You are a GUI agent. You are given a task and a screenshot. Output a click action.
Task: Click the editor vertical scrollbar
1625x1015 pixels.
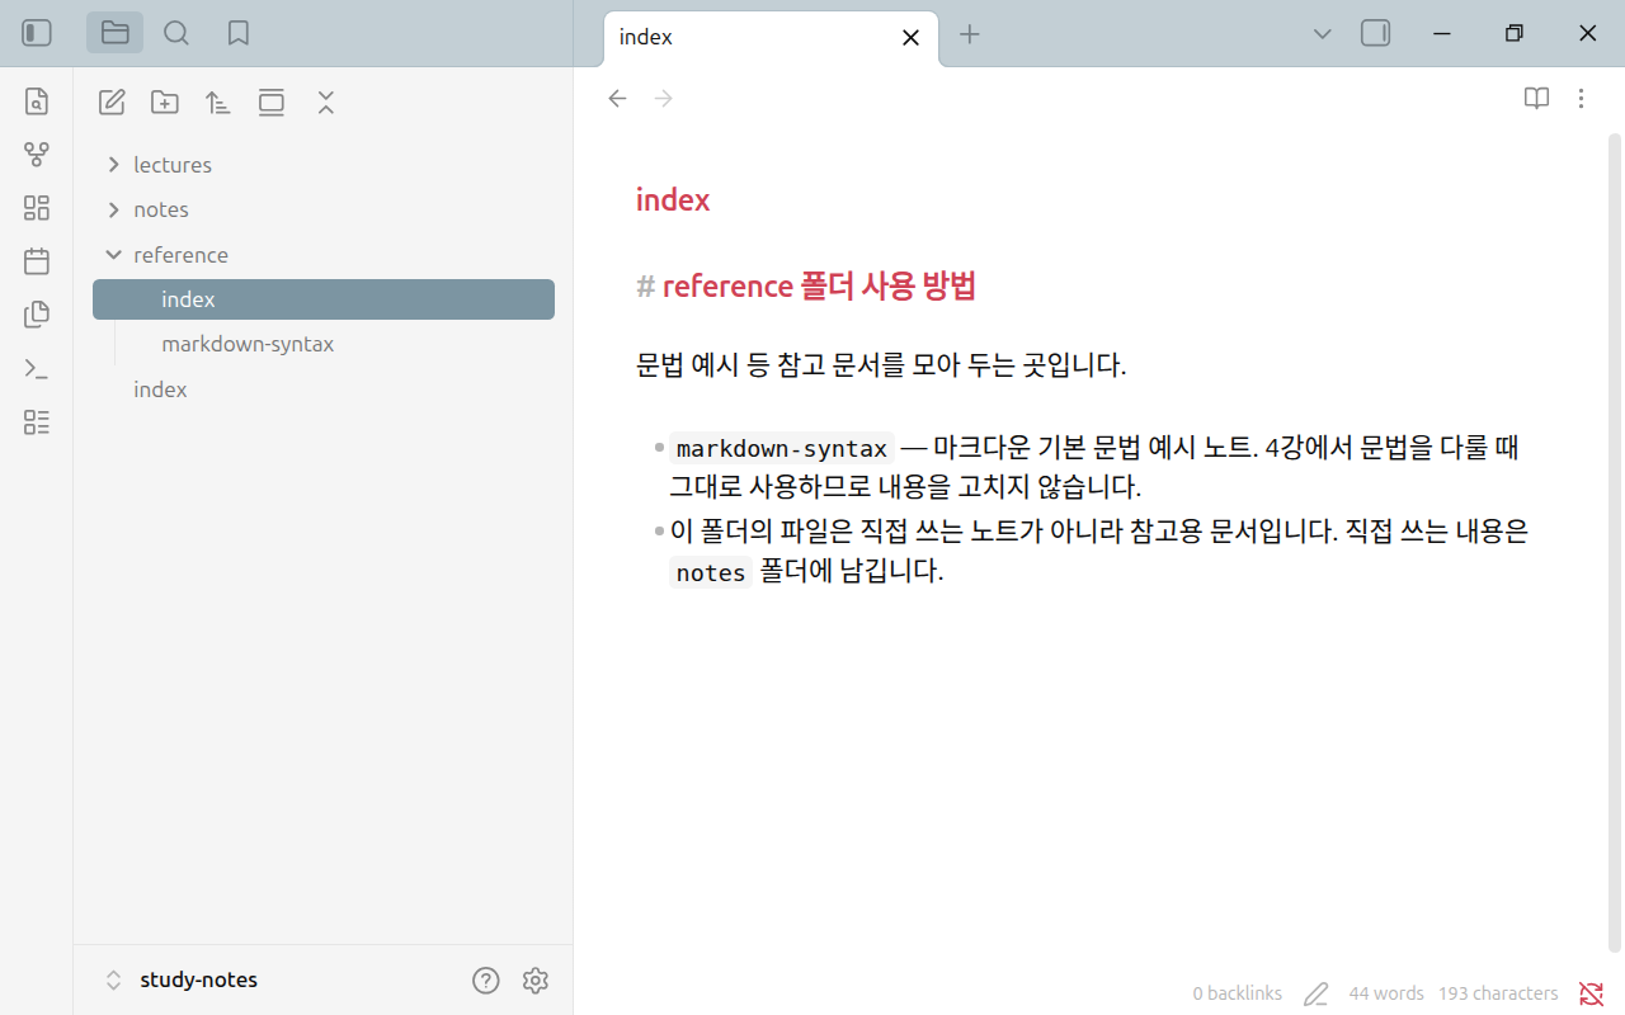pyautogui.click(x=1614, y=543)
